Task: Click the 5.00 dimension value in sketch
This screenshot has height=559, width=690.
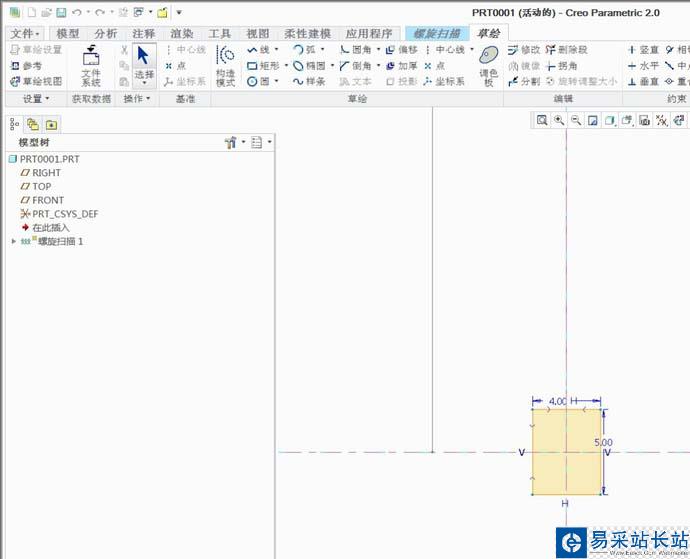Action: pos(603,442)
